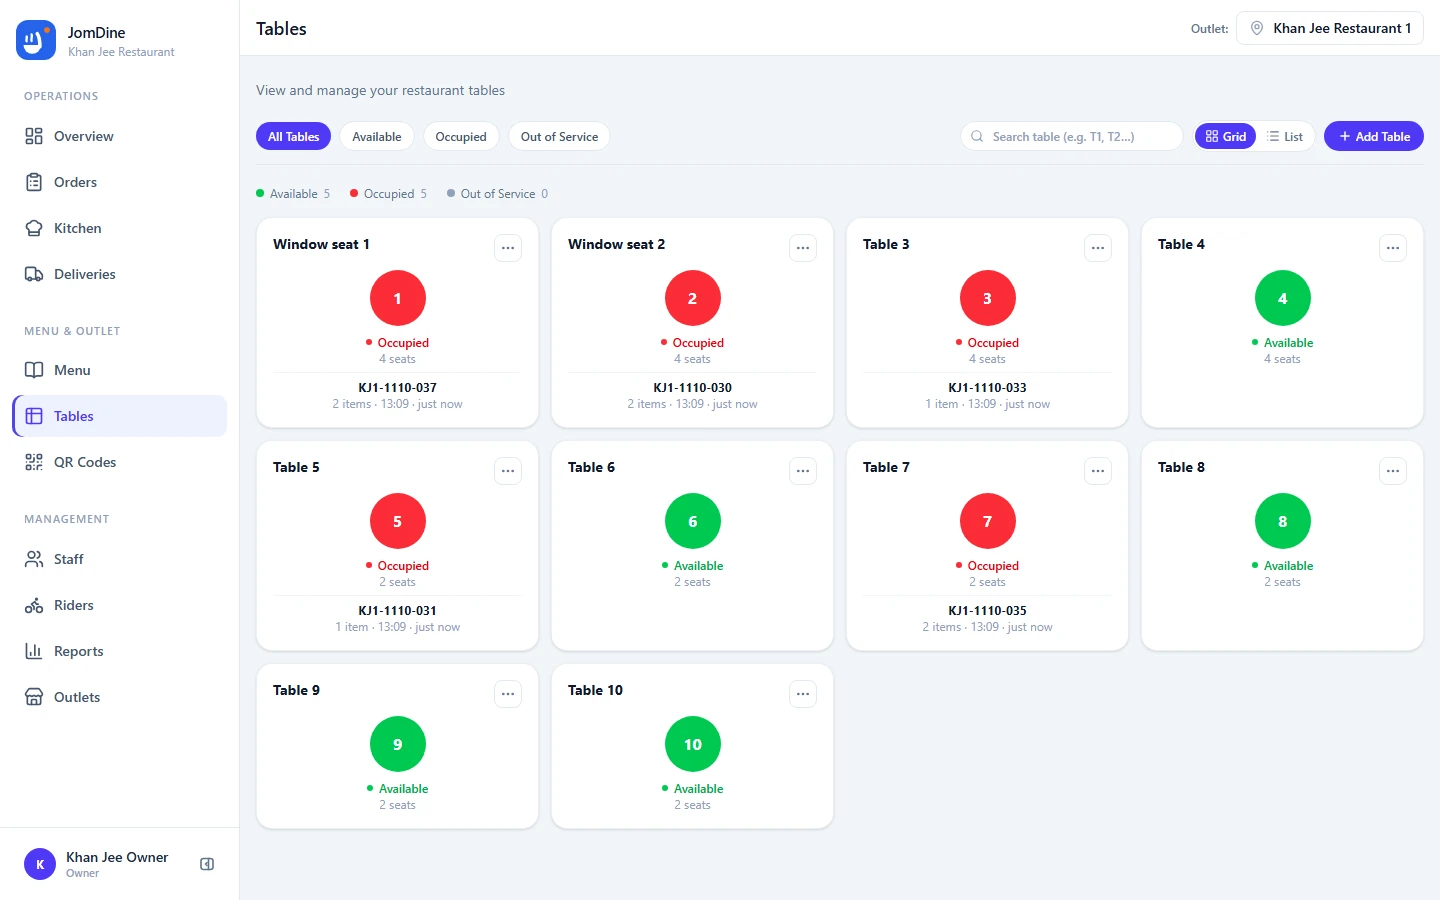Viewport: 1440px width, 900px height.
Task: Open options menu for Table 7
Action: tap(1098, 471)
